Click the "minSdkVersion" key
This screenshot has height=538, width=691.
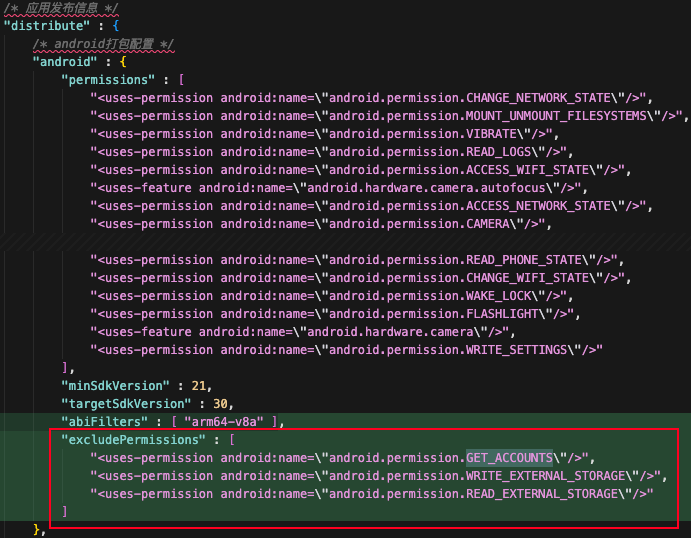point(115,386)
